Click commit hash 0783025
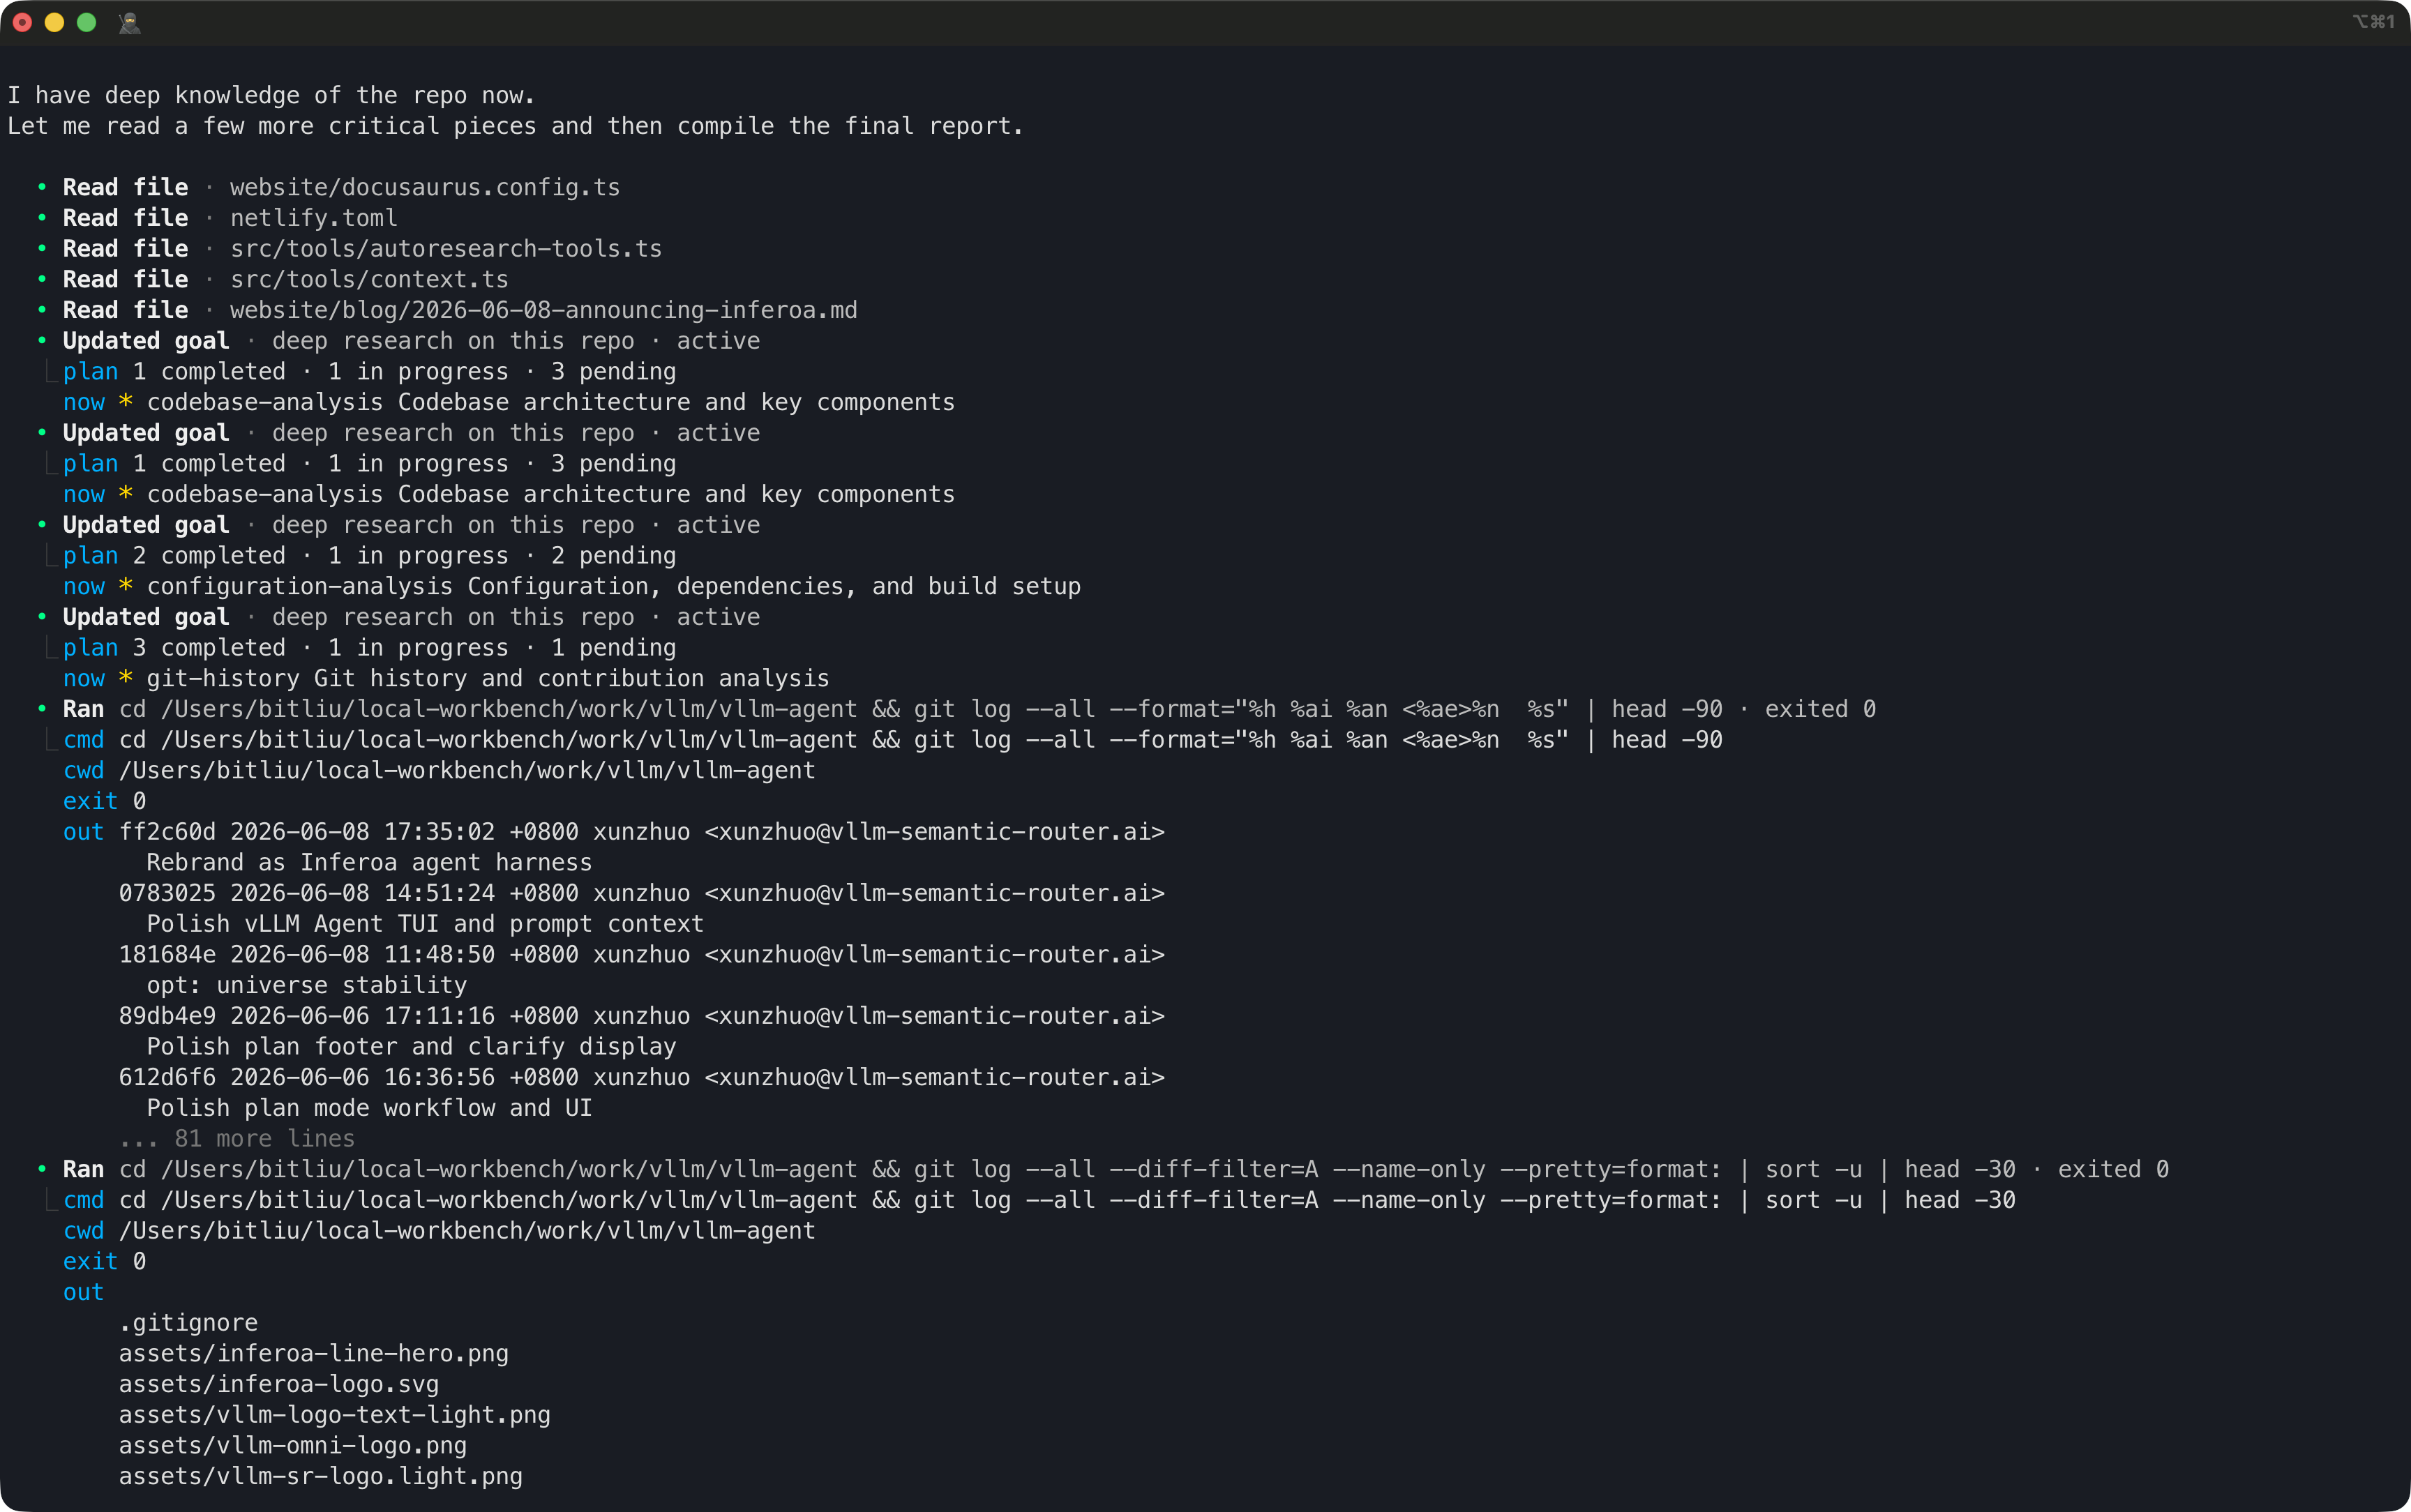2411x1512 pixels. coord(167,893)
